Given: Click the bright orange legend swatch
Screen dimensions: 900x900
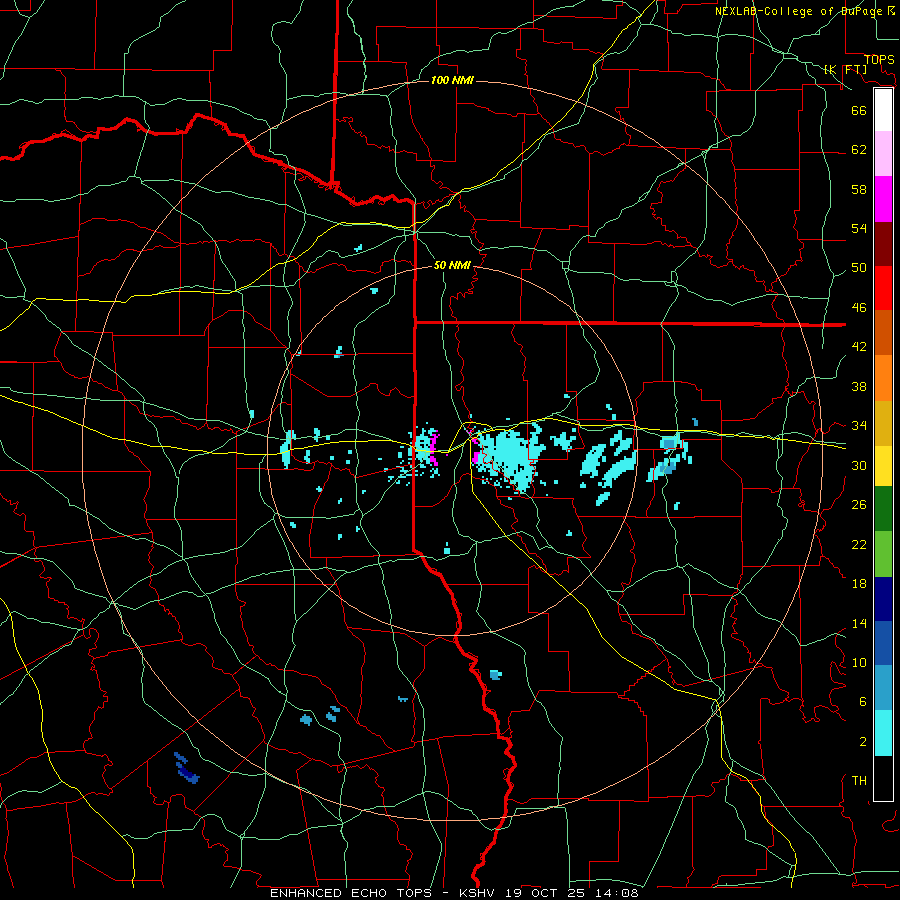Looking at the screenshot, I should pyautogui.click(x=883, y=377).
